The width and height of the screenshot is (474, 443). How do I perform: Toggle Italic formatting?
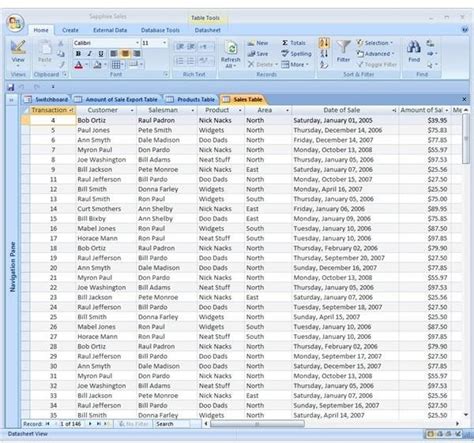coord(89,54)
